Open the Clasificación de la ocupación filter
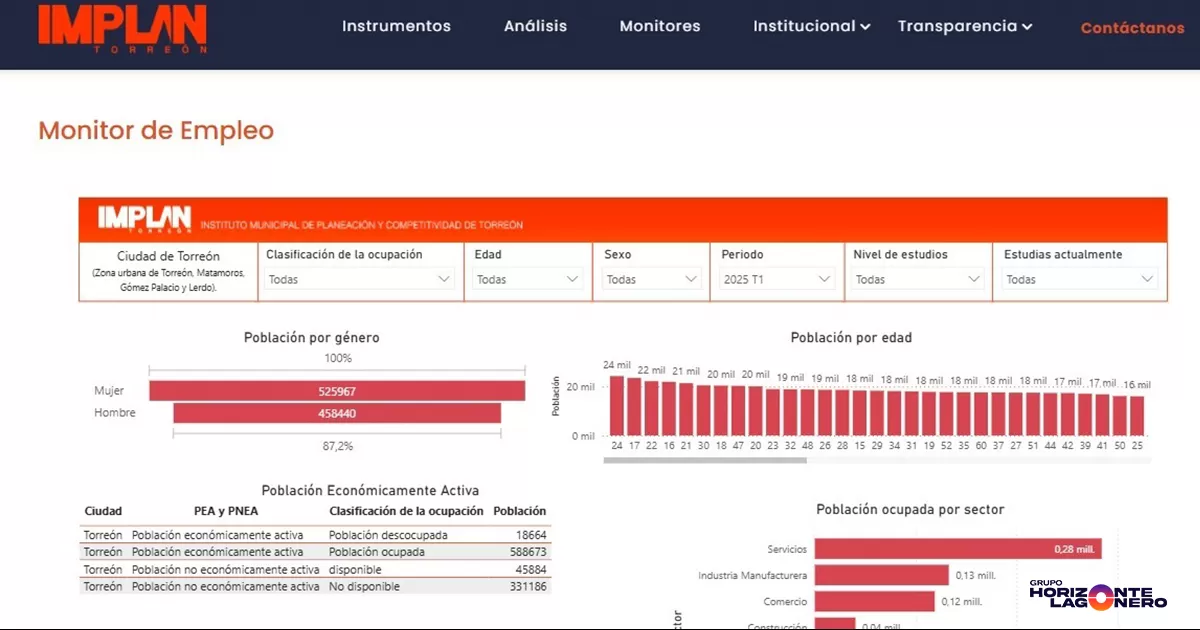Image resolution: width=1200 pixels, height=630 pixels. tap(359, 279)
